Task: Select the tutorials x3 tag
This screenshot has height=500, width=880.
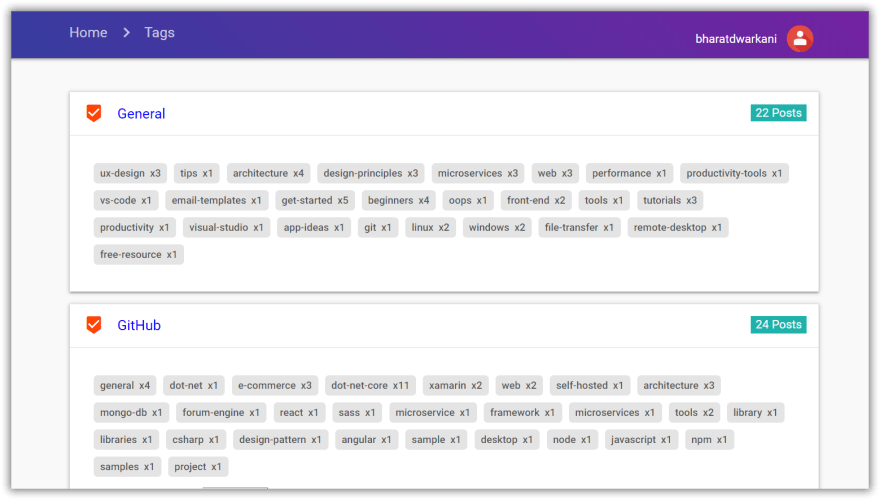Action: (x=670, y=200)
